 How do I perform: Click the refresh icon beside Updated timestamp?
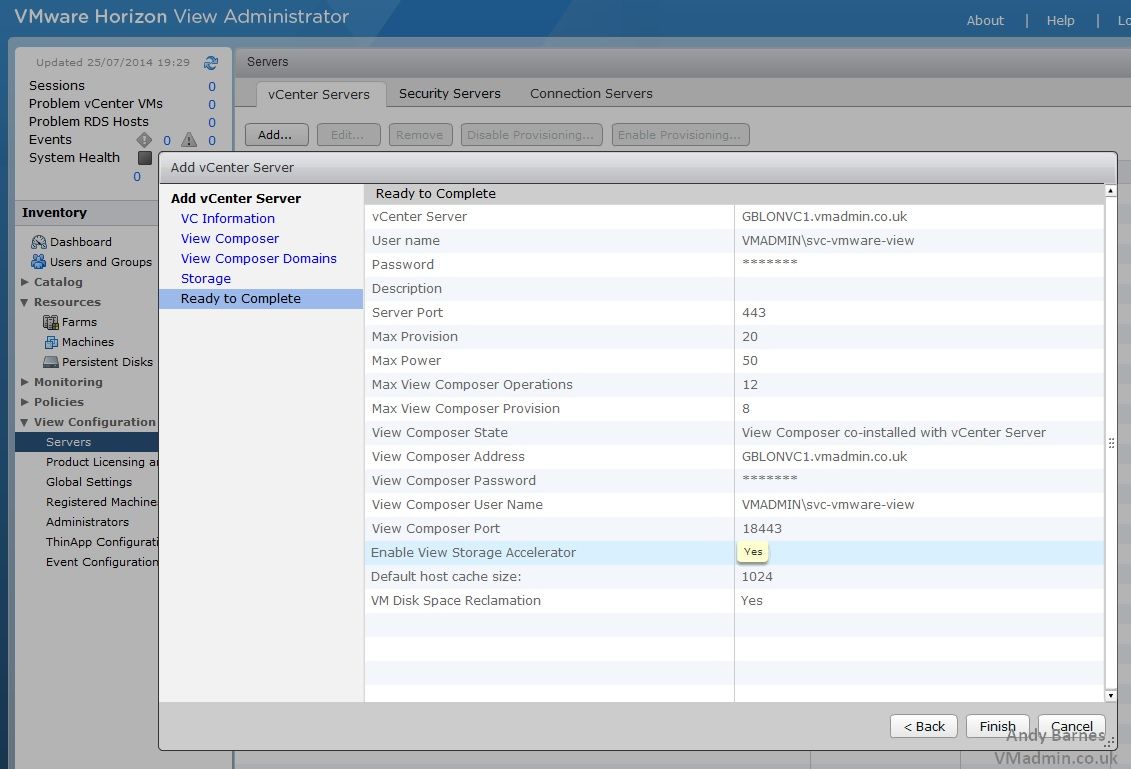coord(211,63)
